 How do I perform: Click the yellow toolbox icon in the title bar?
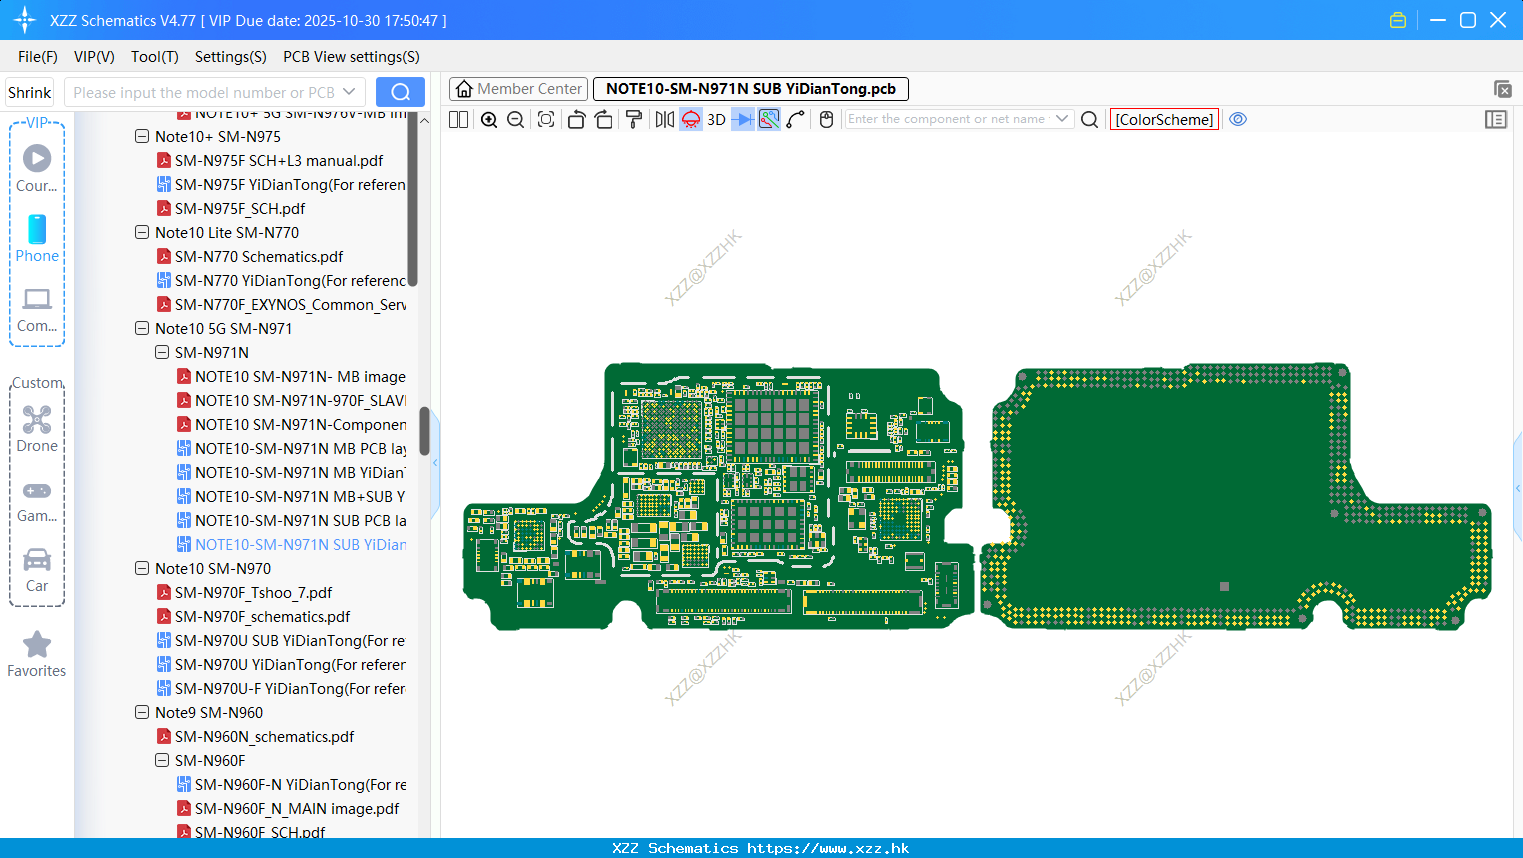[x=1398, y=20]
